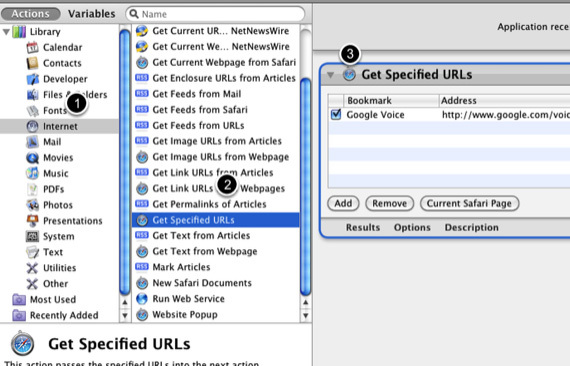Click the Recently Added folder icon

pyautogui.click(x=19, y=315)
